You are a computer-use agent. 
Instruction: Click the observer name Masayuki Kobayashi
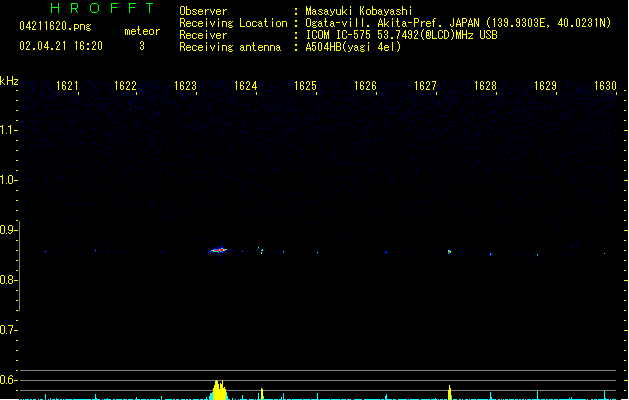[359, 11]
